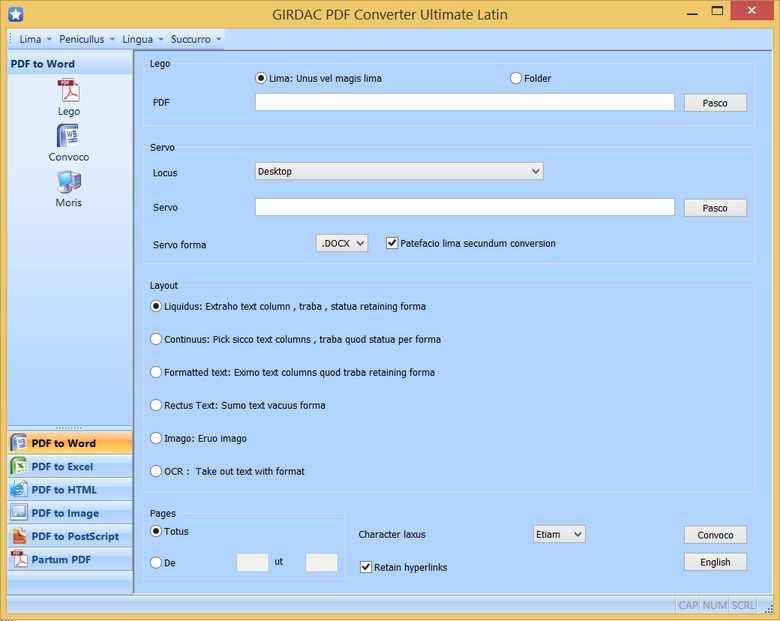Select Totus pages radio button

pos(156,531)
